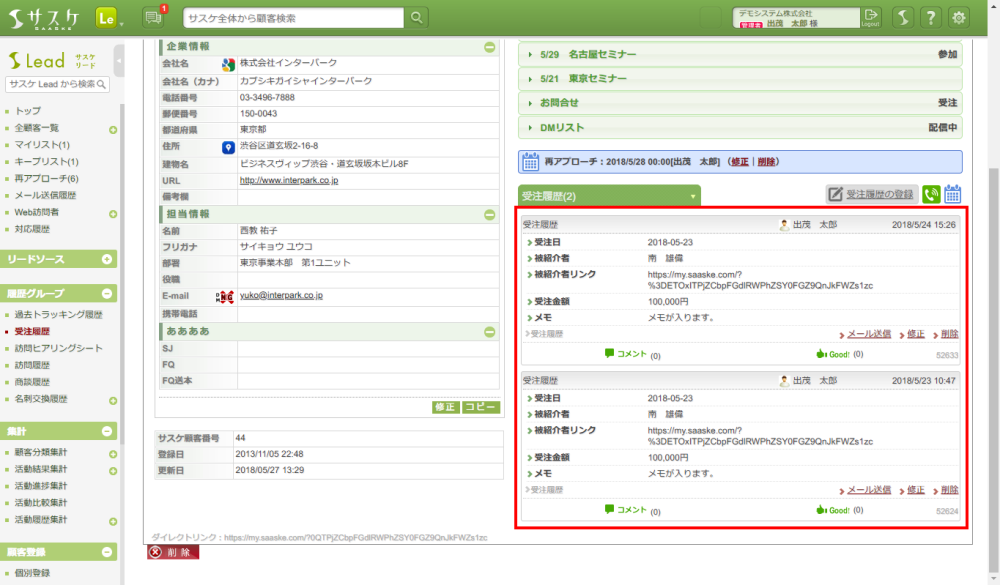Click the green phone call icon
Viewport: 1000px width, 585px height.
[x=931, y=194]
